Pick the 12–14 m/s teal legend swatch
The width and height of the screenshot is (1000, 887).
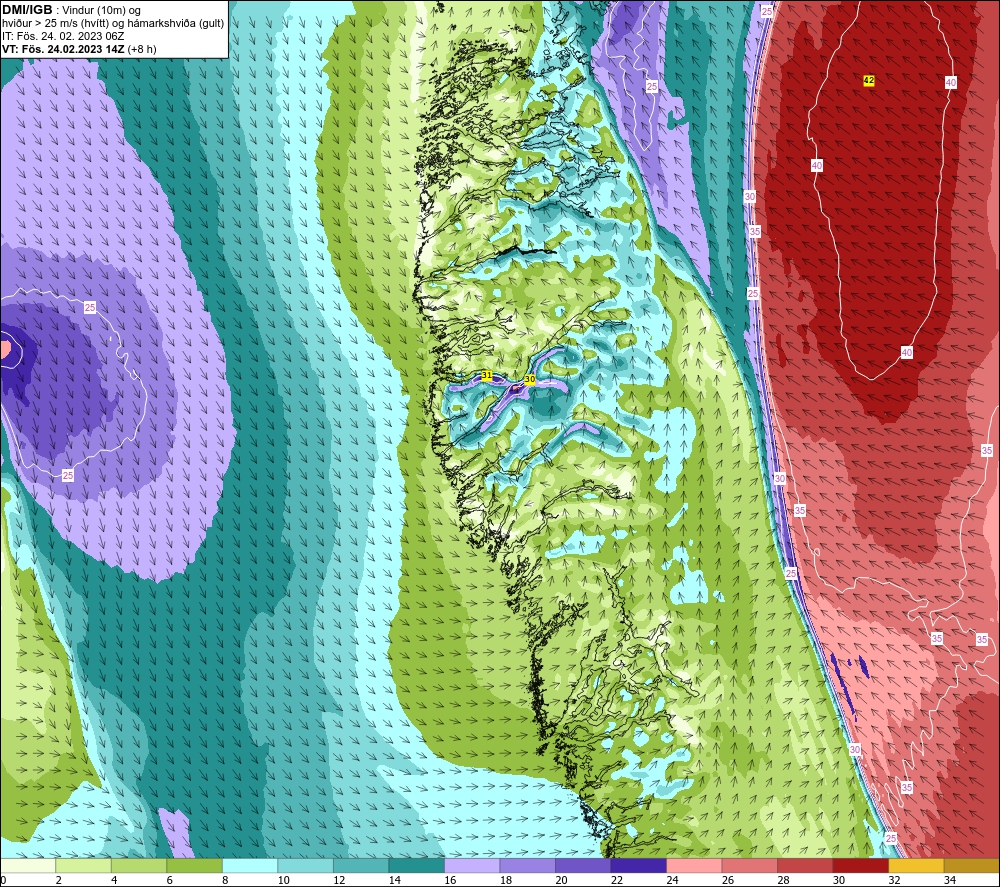point(360,865)
